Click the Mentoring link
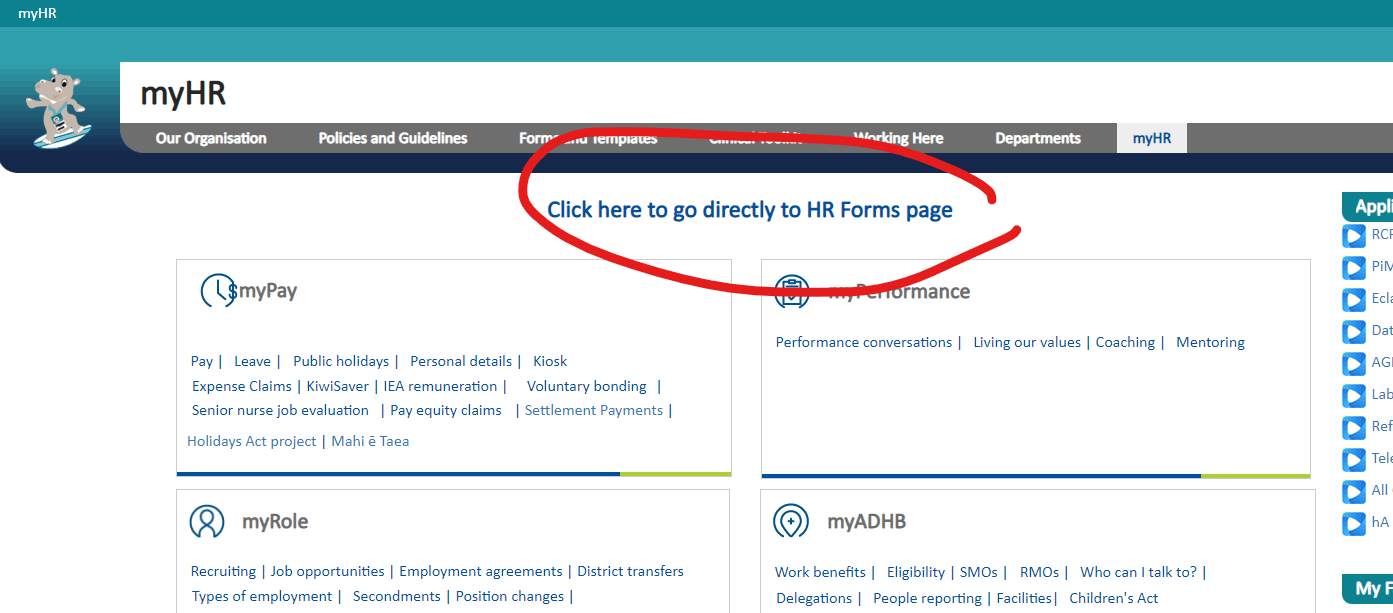 (1210, 342)
